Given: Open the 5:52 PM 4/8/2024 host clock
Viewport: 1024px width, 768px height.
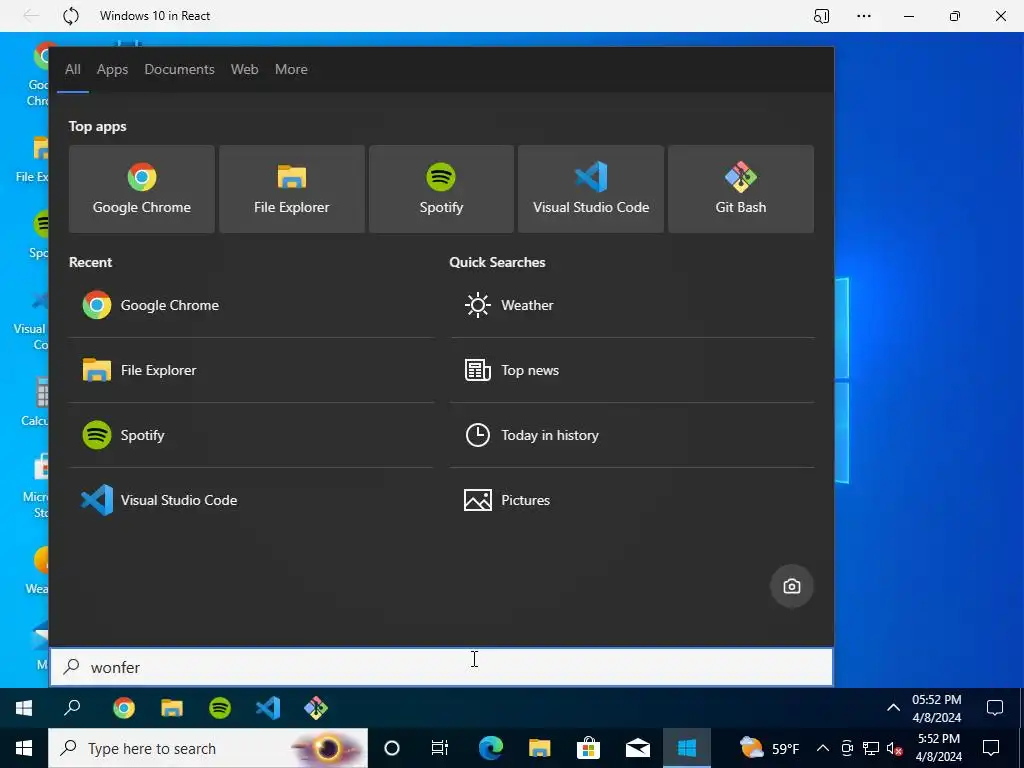Looking at the screenshot, I should 938,748.
